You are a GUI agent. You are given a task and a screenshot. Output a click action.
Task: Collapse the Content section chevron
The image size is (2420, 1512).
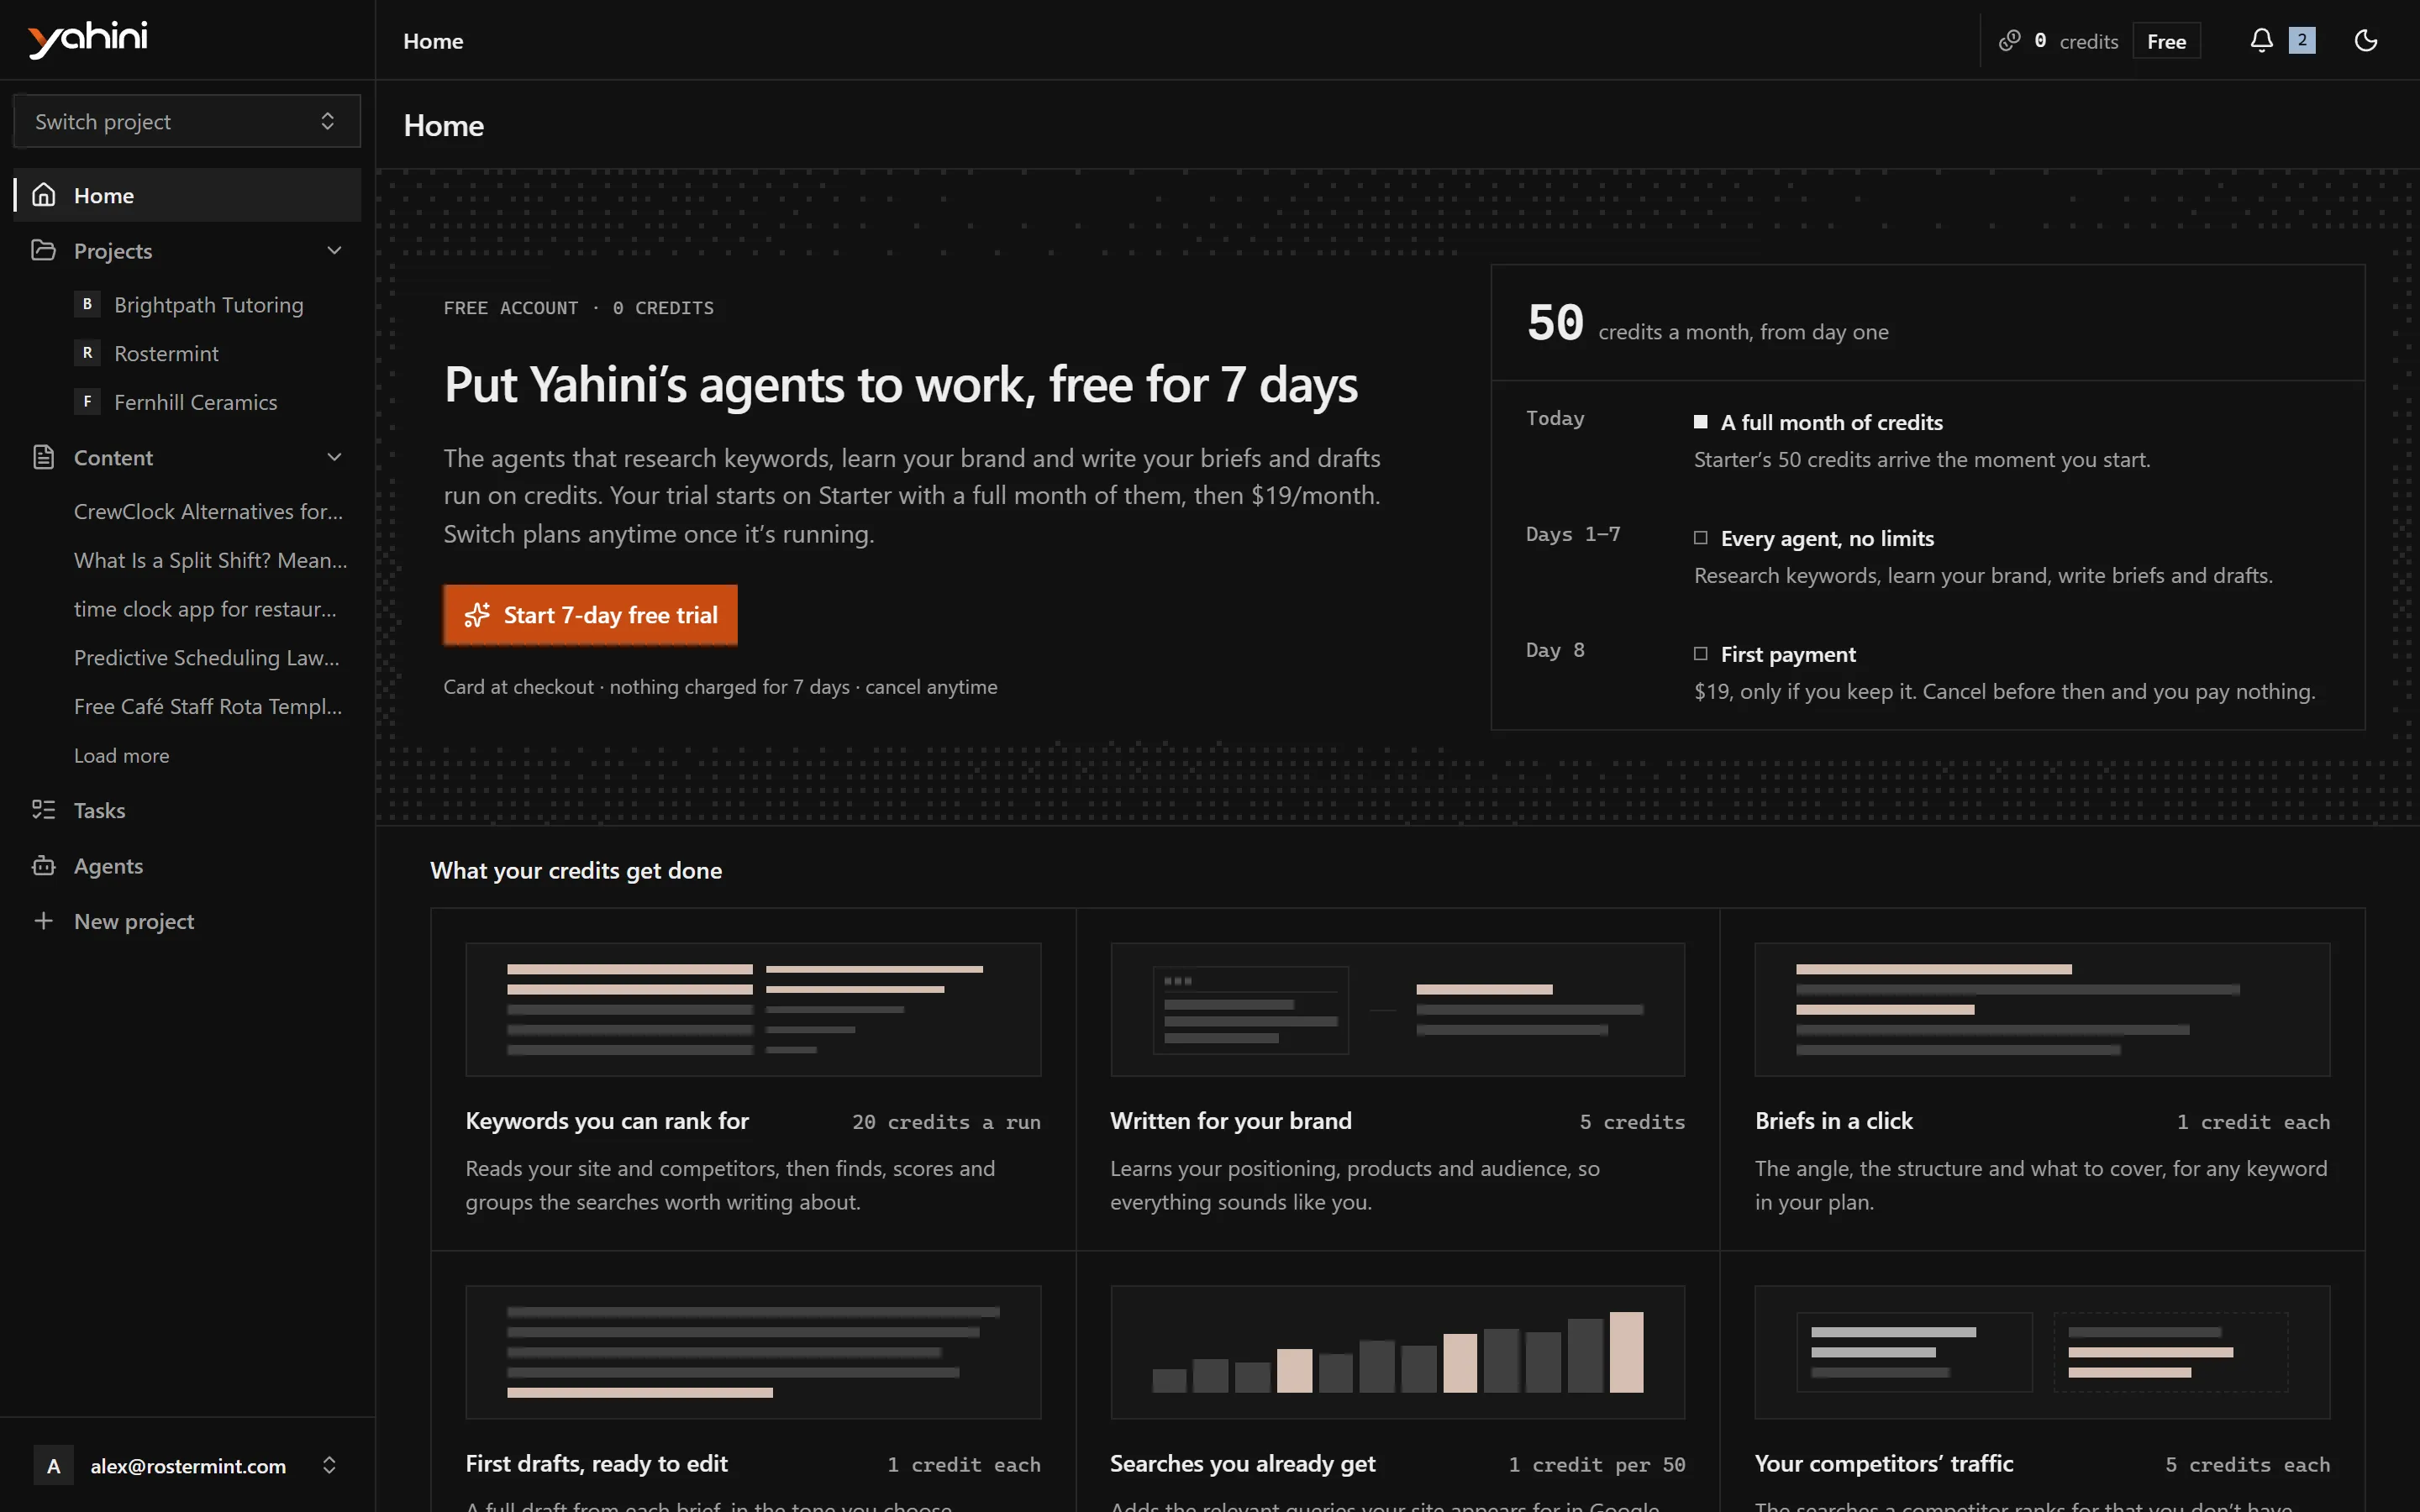[334, 457]
